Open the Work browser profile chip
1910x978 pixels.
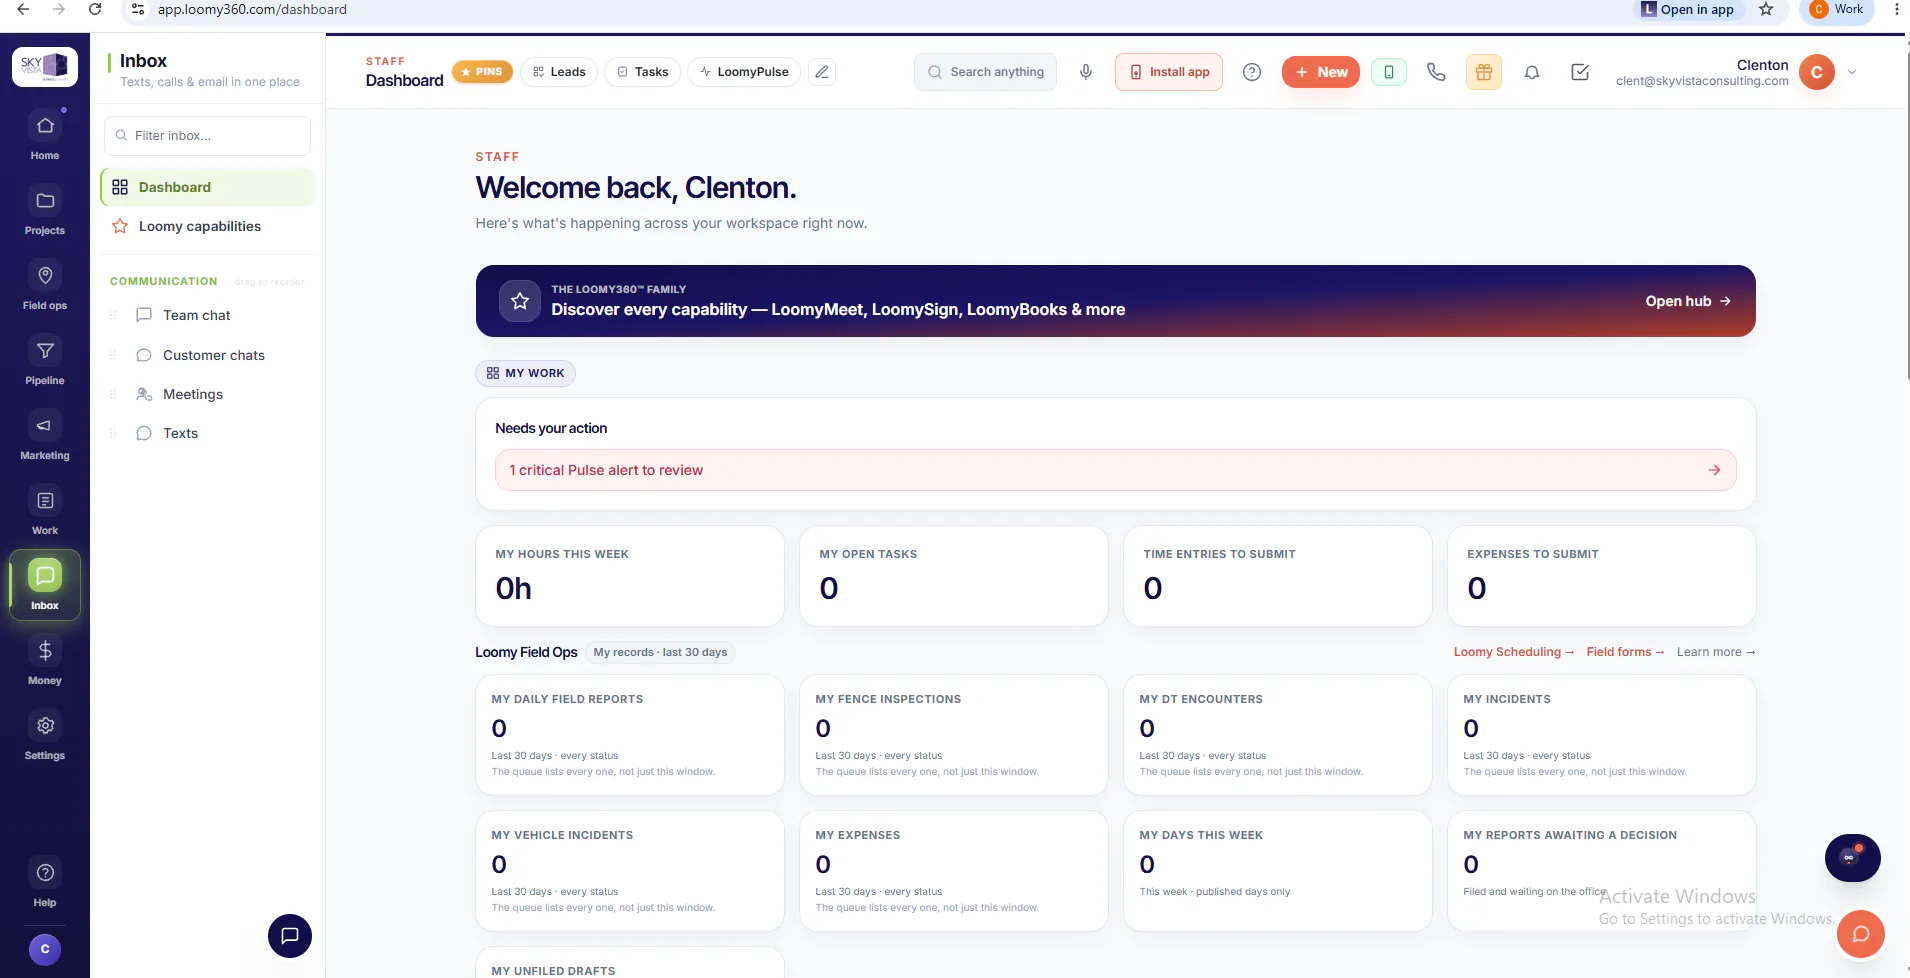[x=1837, y=9]
